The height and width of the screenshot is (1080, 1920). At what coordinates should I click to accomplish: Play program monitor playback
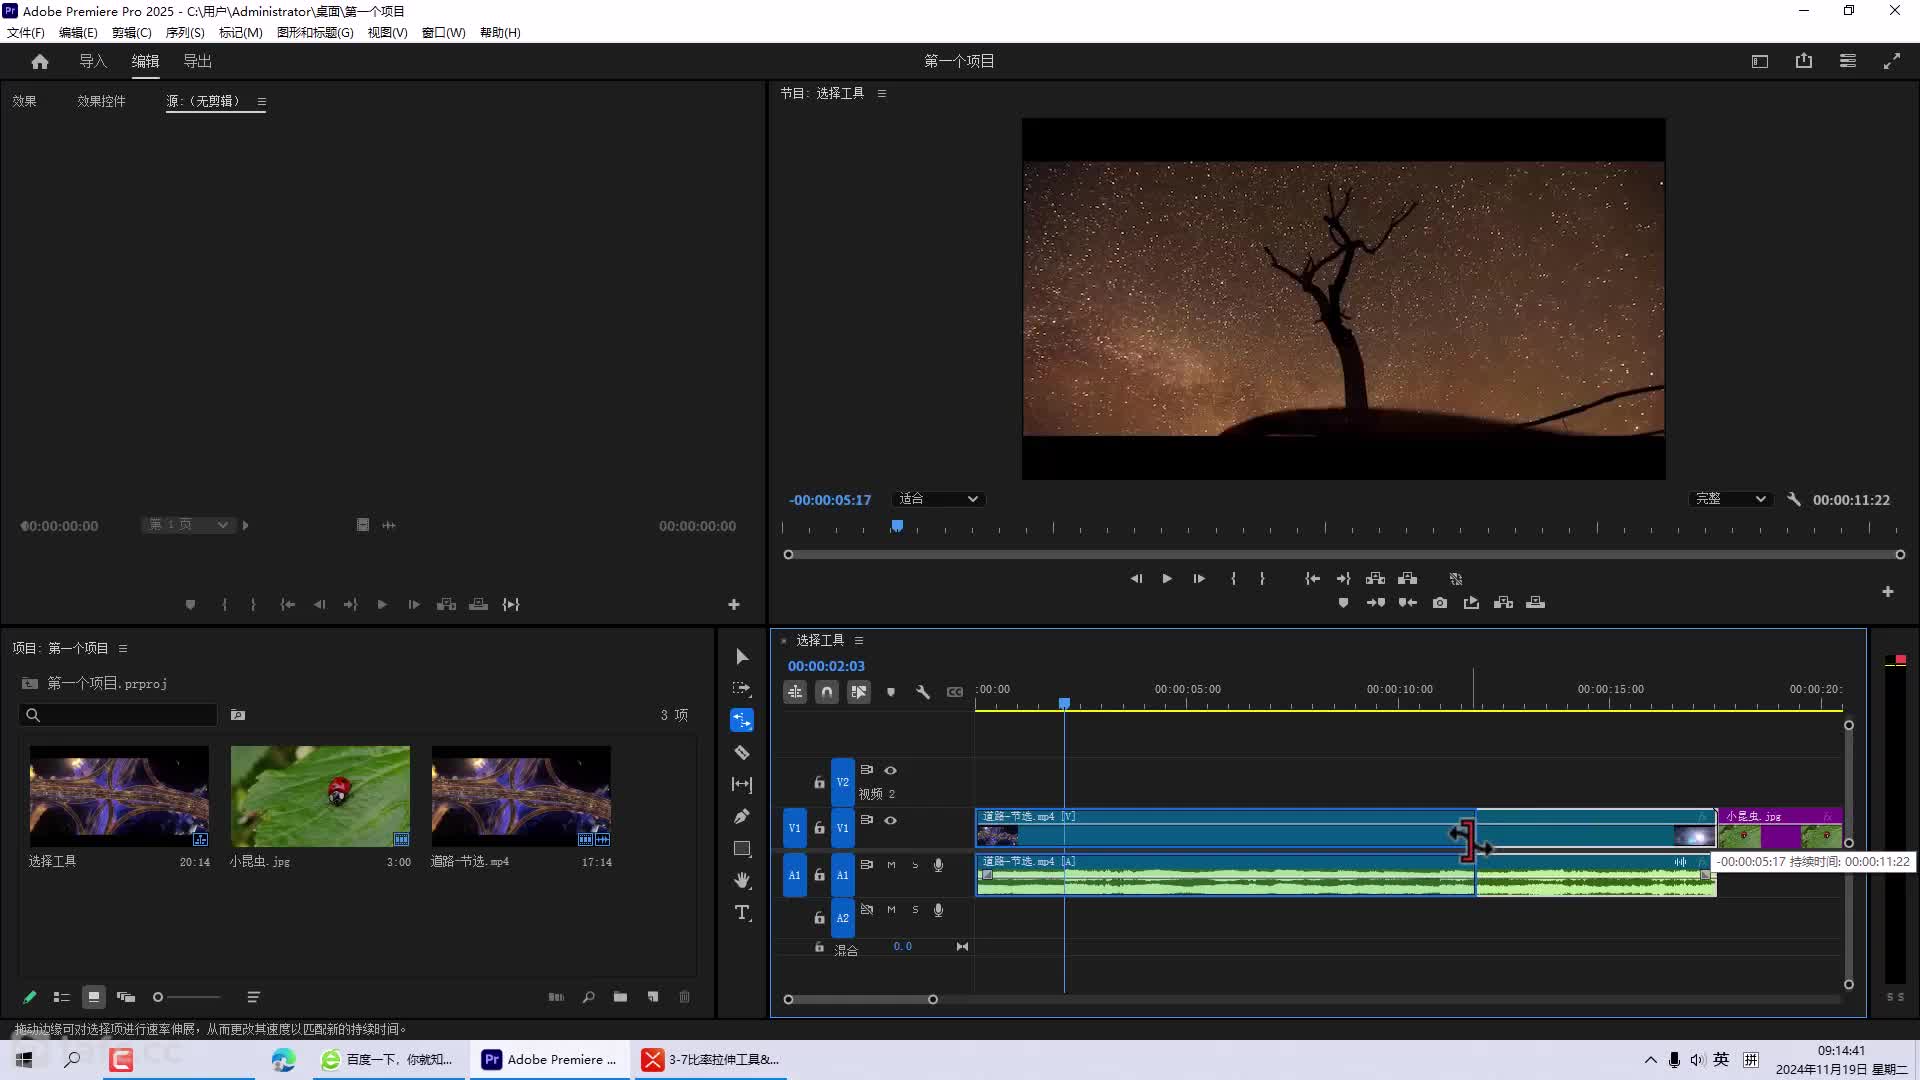1167,579
